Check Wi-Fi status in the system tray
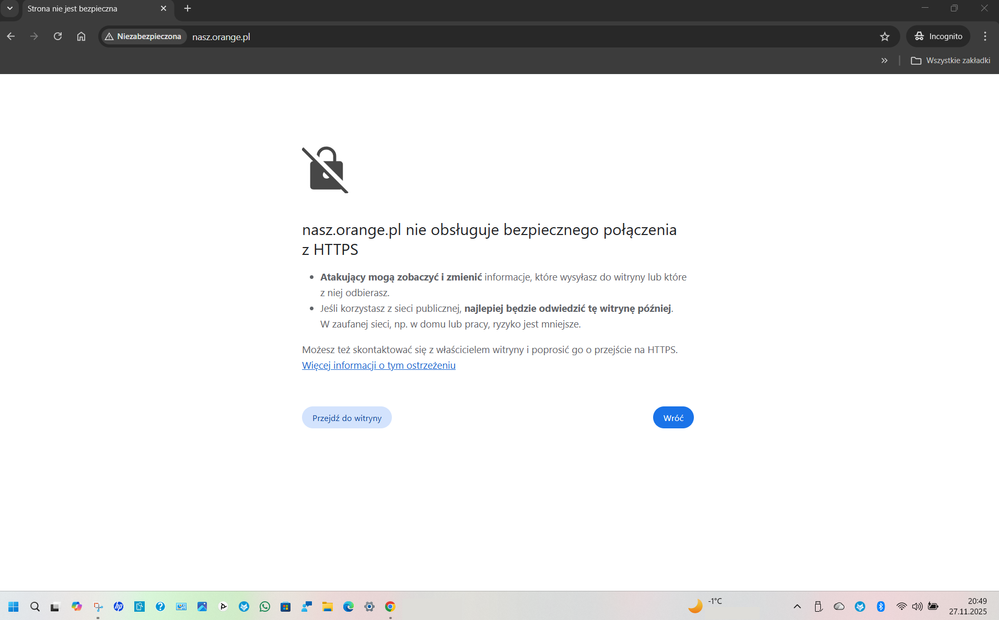 pos(901,606)
